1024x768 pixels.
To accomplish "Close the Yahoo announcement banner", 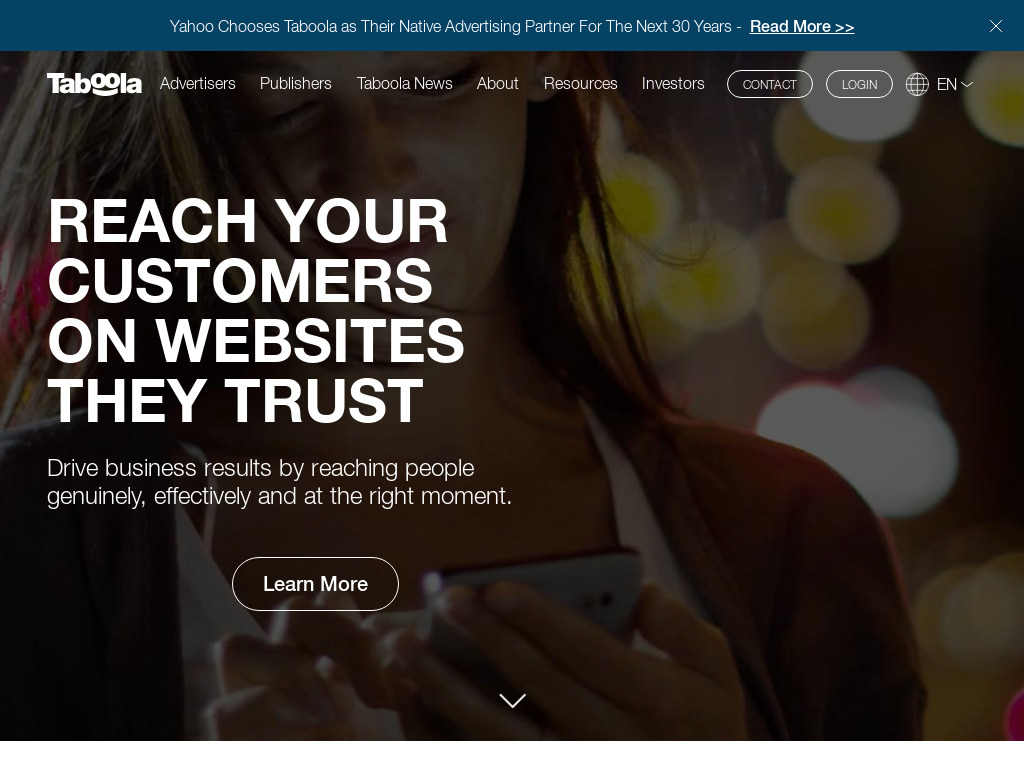I will click(x=995, y=26).
